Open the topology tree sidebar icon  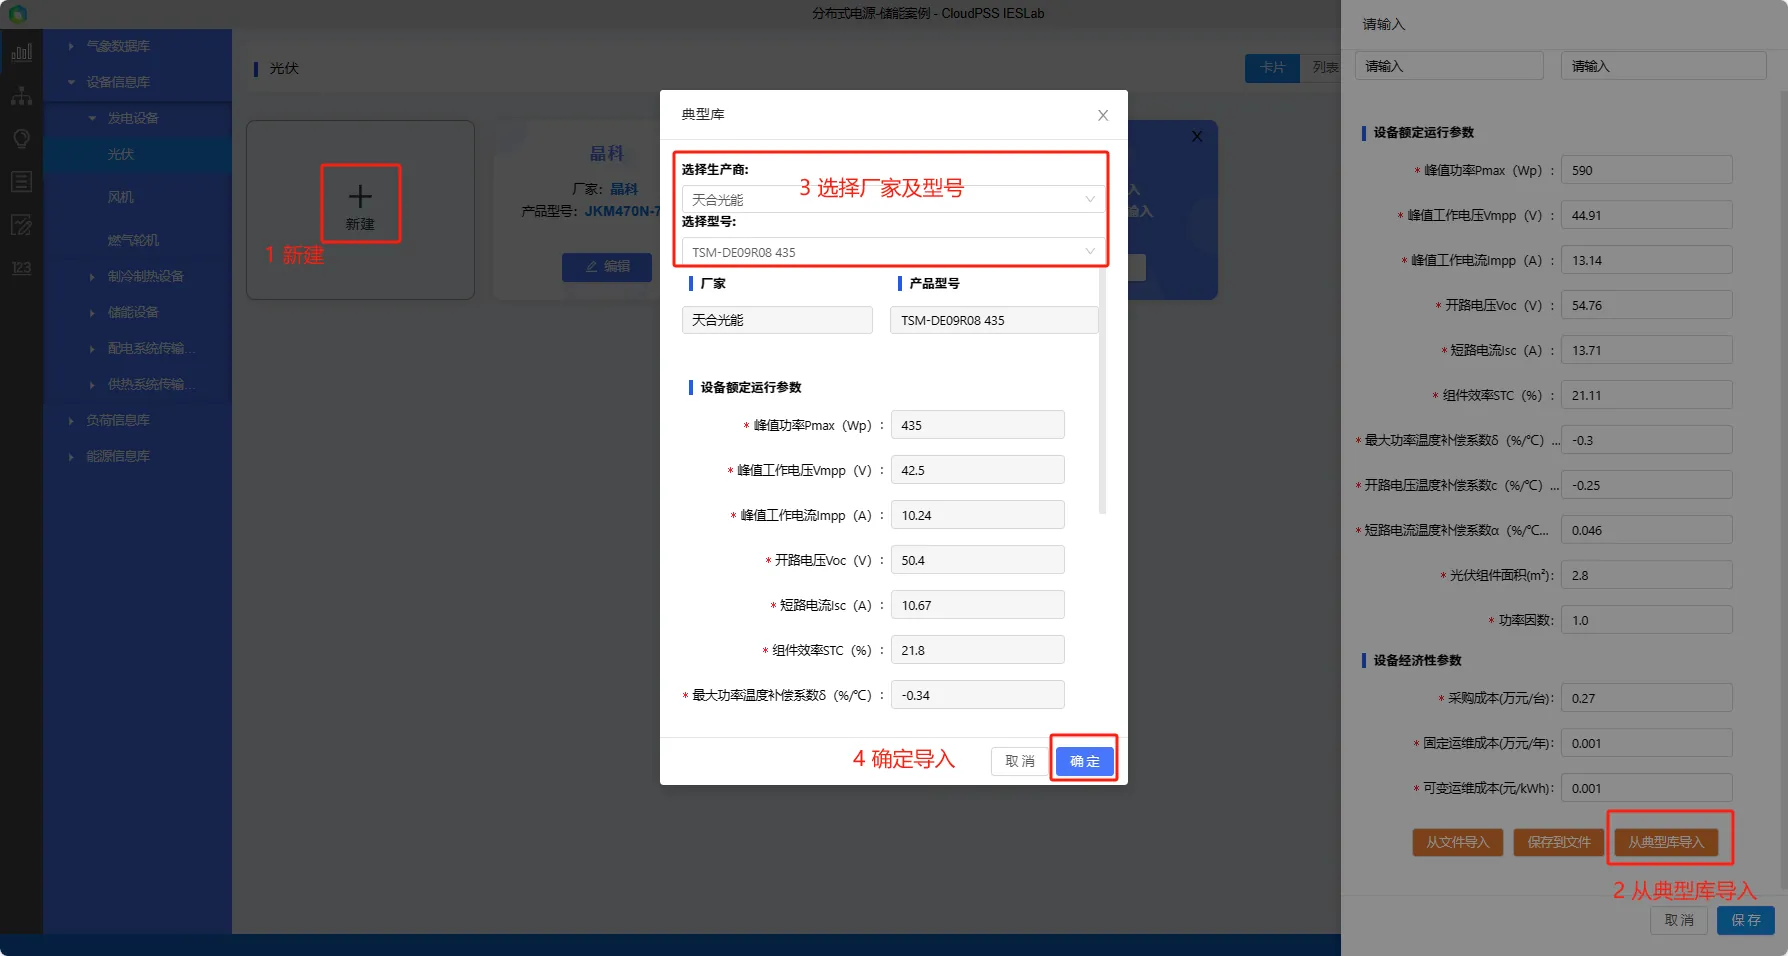pos(21,96)
